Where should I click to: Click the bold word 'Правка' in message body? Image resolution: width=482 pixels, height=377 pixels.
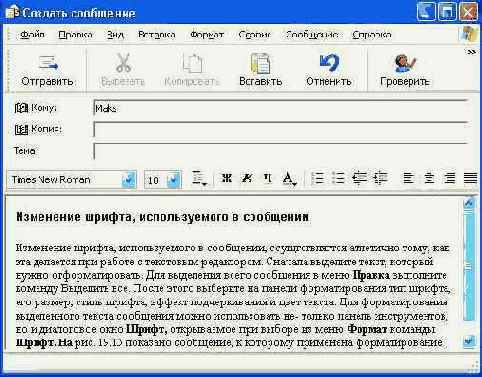371,275
